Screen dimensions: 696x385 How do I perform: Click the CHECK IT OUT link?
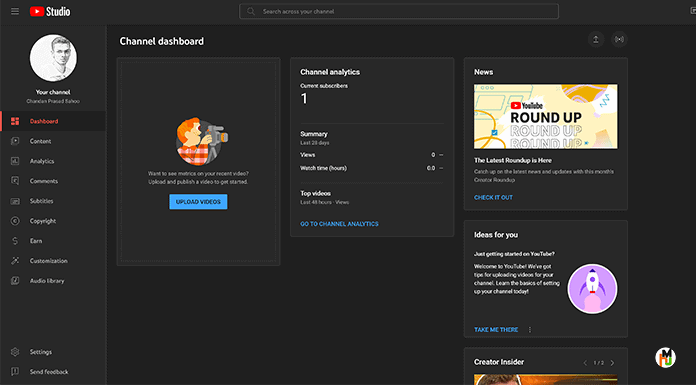(x=493, y=198)
